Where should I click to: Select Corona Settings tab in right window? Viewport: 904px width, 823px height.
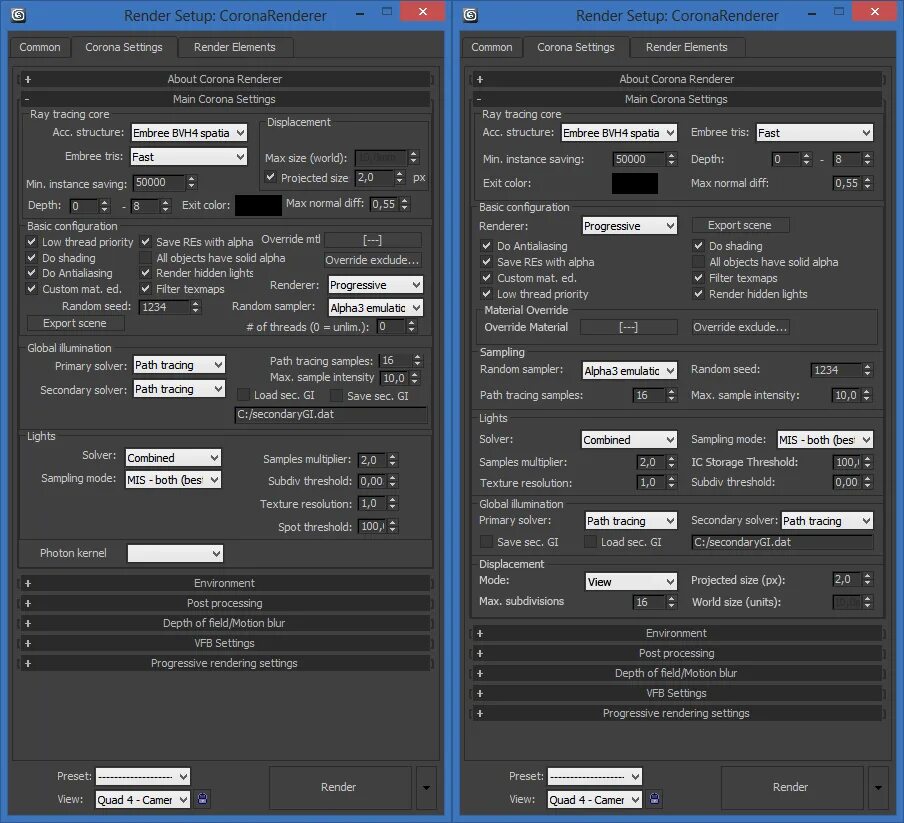(576, 47)
